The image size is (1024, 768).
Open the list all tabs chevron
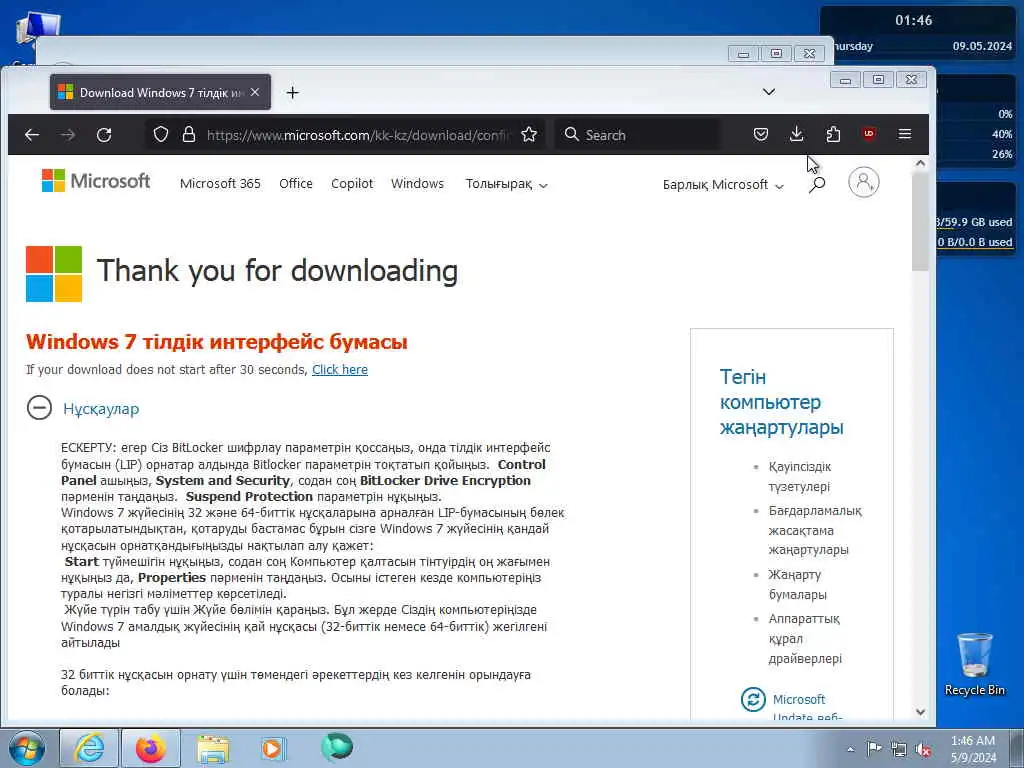pos(769,91)
